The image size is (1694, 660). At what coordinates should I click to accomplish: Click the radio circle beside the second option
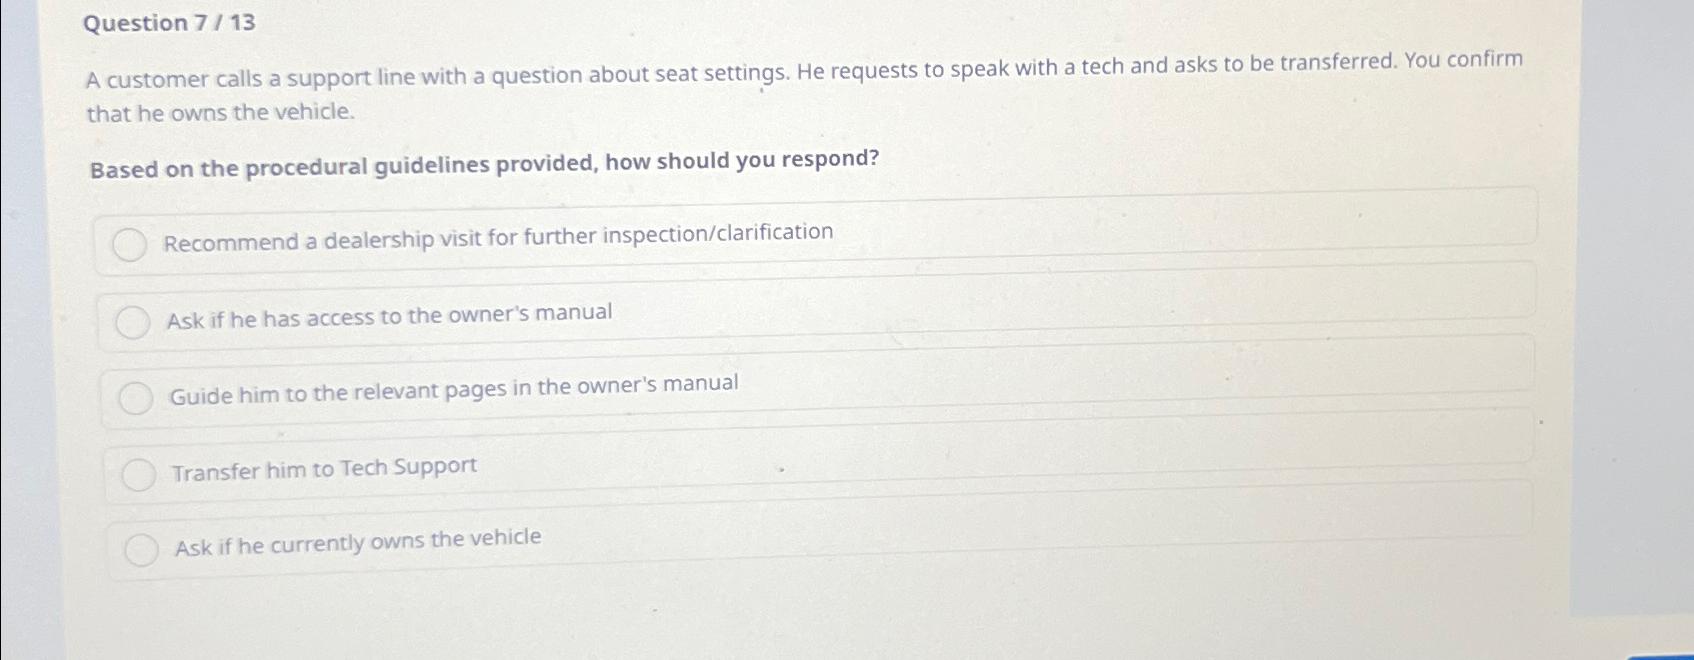click(133, 321)
